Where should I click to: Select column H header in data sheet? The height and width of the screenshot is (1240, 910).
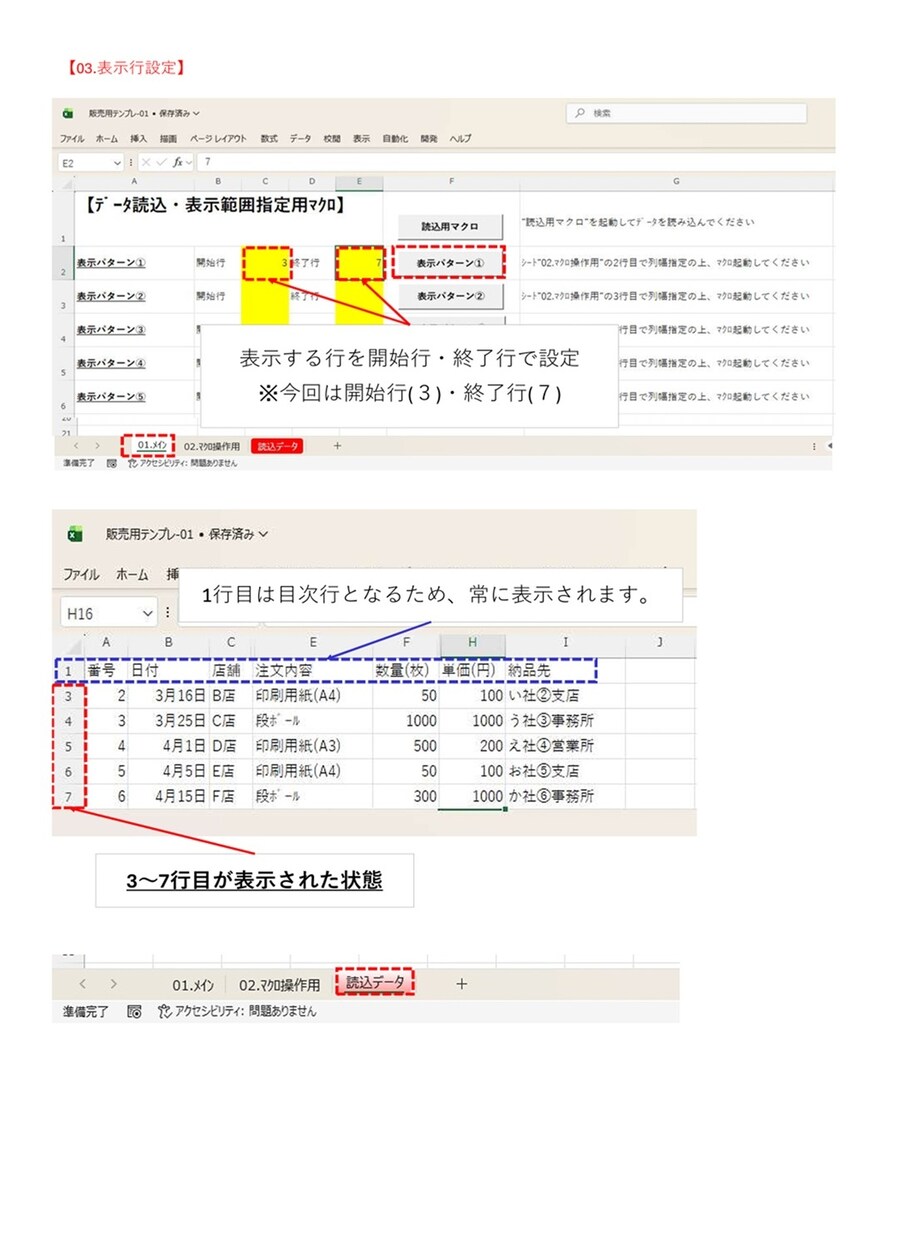(x=472, y=643)
